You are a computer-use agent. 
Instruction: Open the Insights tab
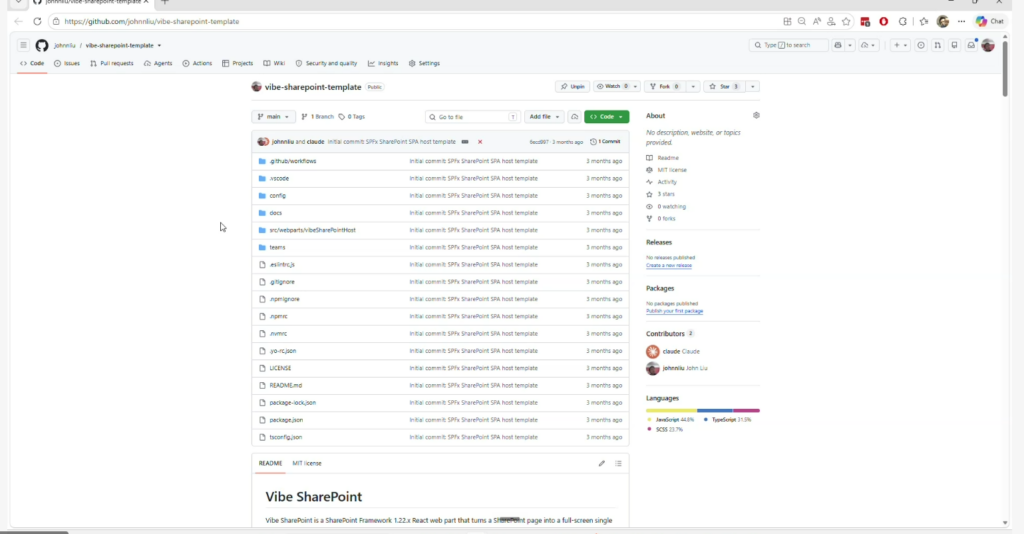coord(383,63)
